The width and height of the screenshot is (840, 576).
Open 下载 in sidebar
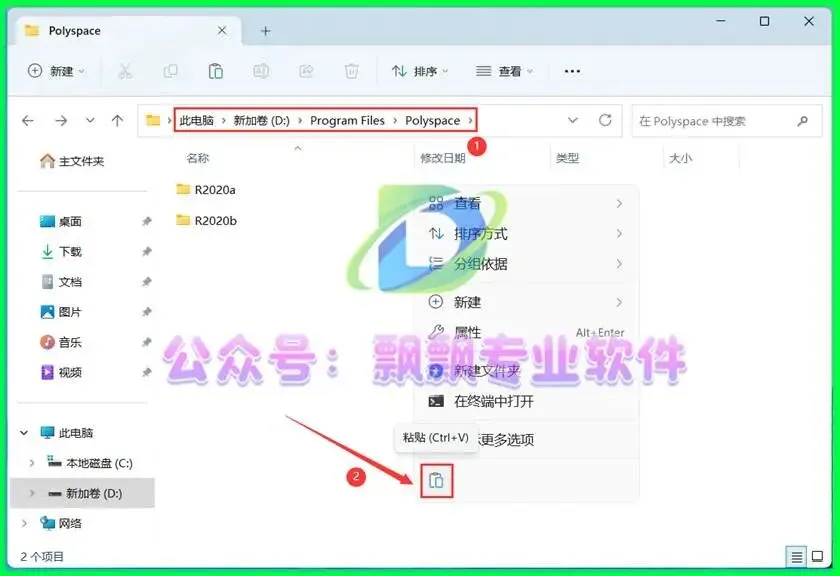61,251
